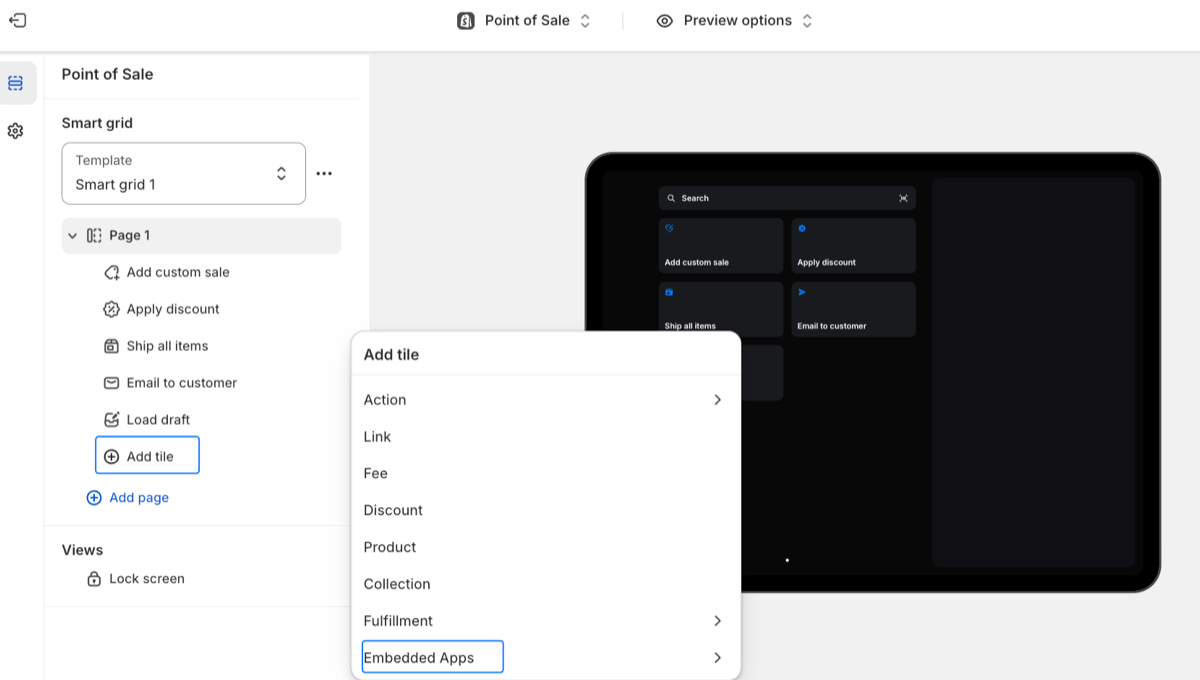This screenshot has height=680, width=1200.
Task: Click the Add custom sale tile icon
Action: 112,273
